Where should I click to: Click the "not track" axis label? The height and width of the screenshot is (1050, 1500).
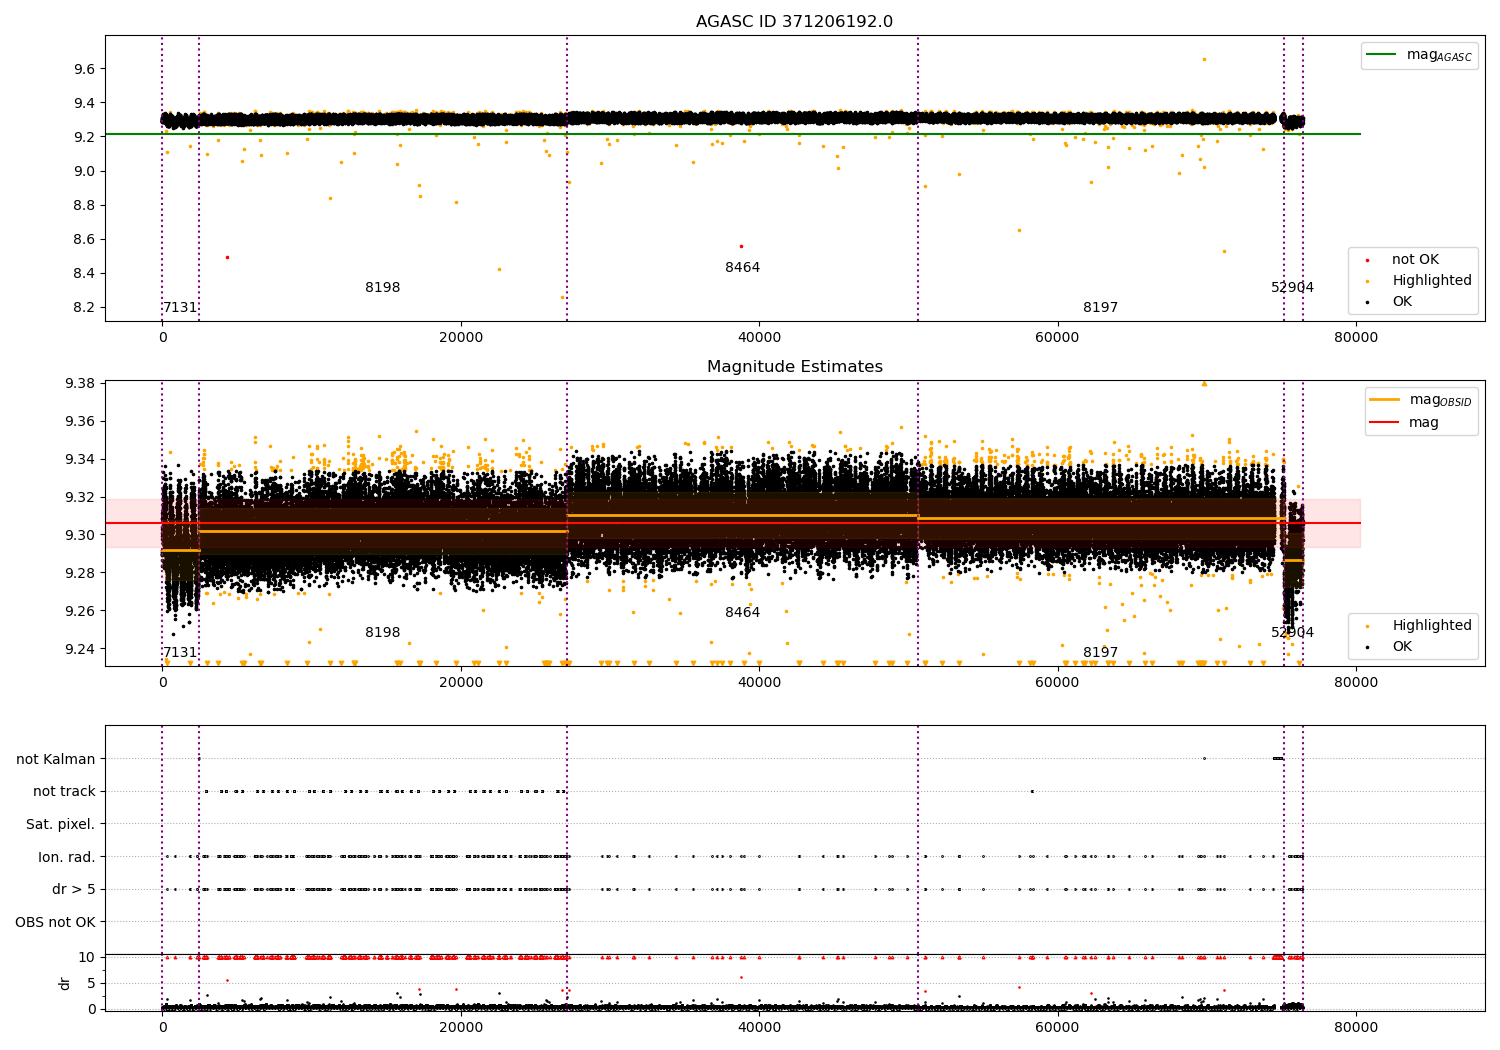[64, 791]
